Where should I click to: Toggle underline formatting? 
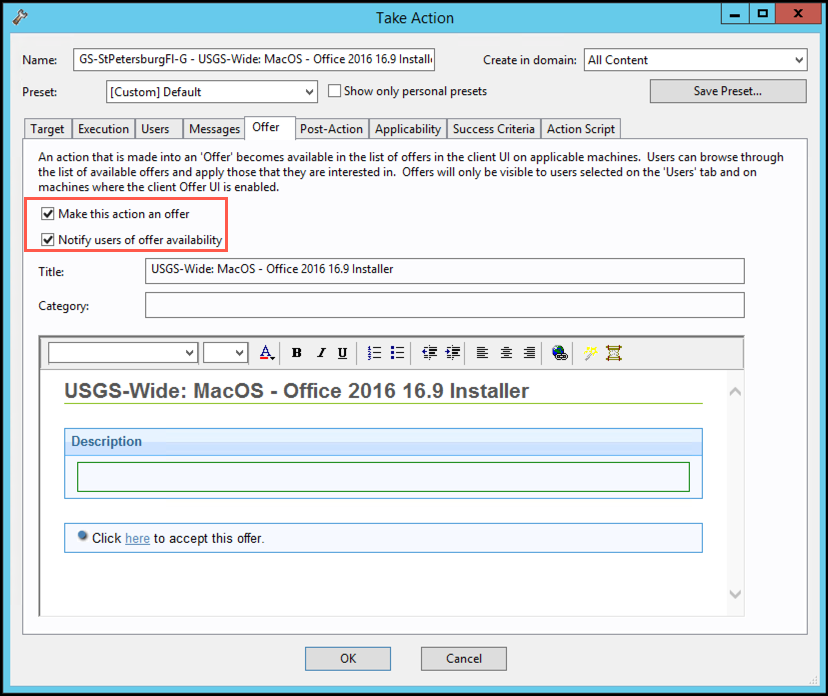pos(343,353)
